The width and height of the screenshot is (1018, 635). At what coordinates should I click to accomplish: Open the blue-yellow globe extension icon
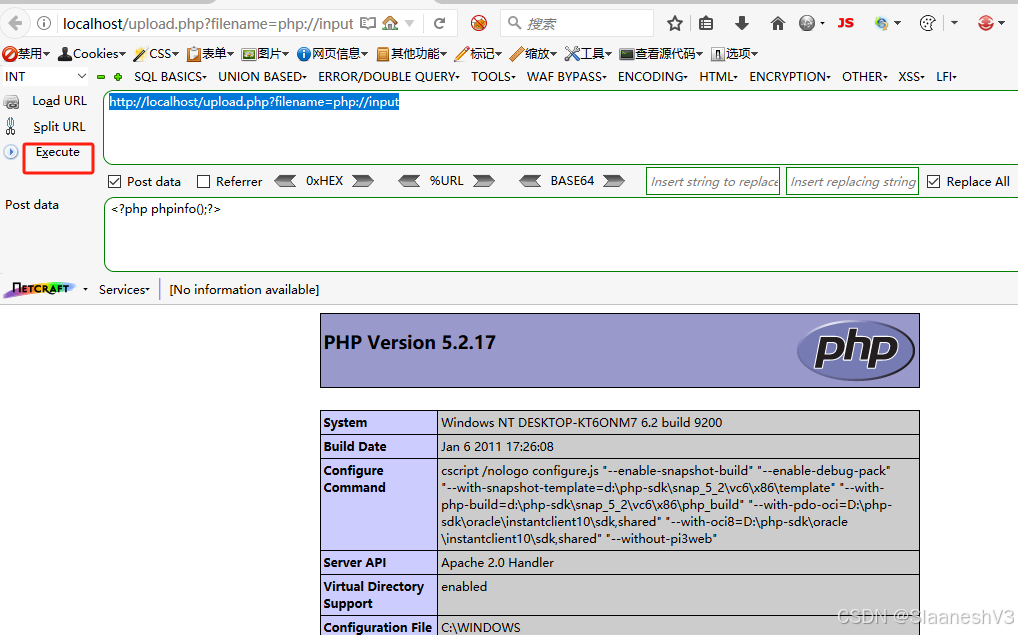tap(887, 24)
